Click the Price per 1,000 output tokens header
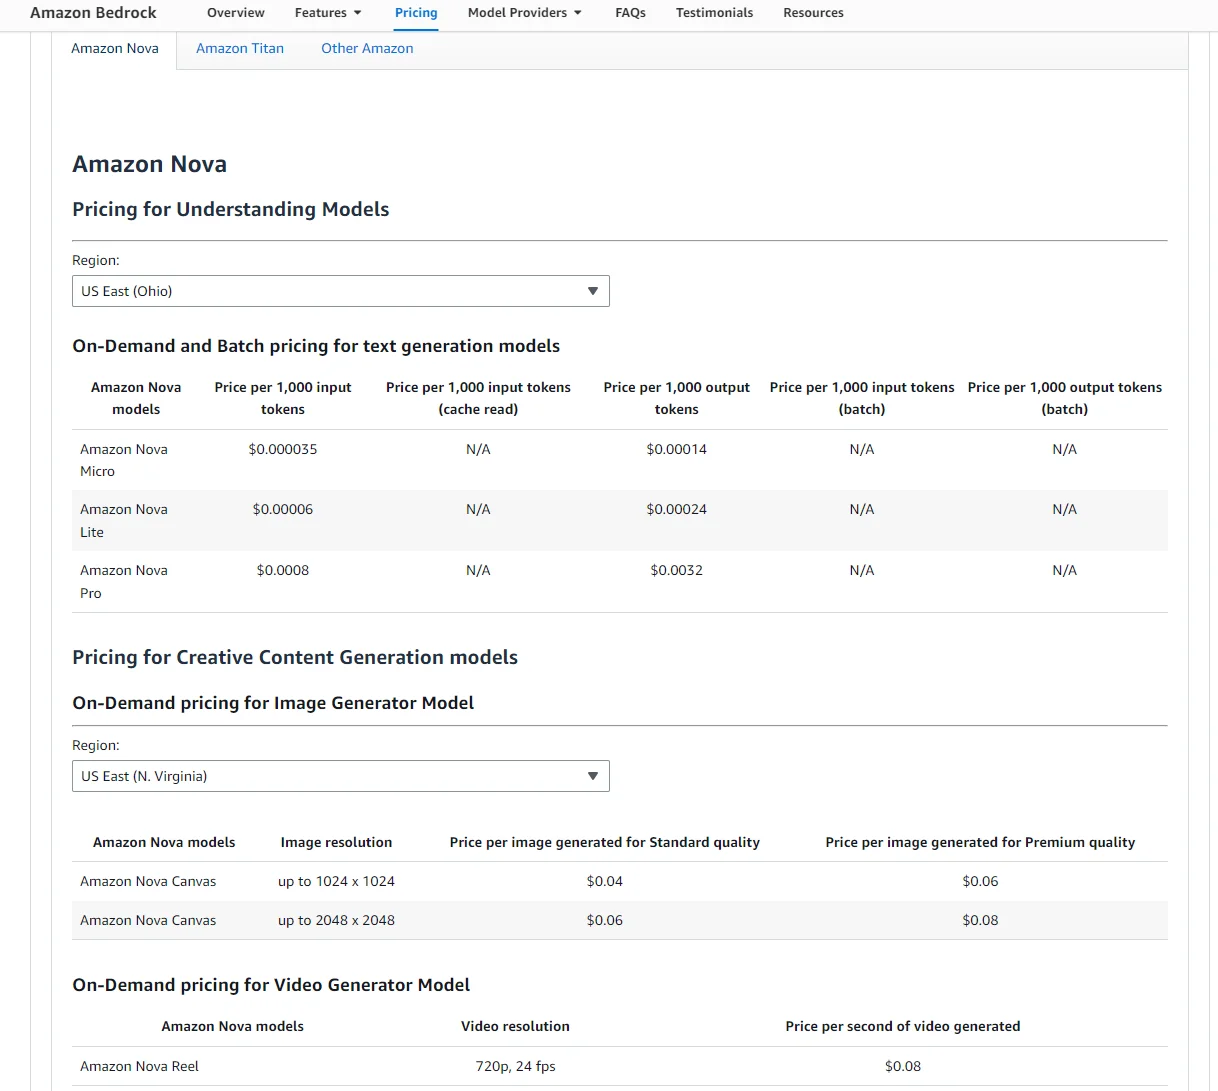1218x1091 pixels. coord(677,398)
